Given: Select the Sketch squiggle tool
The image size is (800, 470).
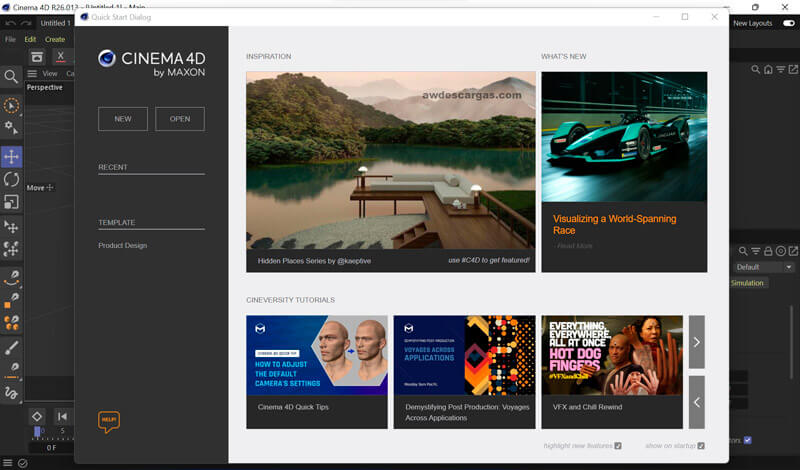Looking at the screenshot, I should (11, 393).
